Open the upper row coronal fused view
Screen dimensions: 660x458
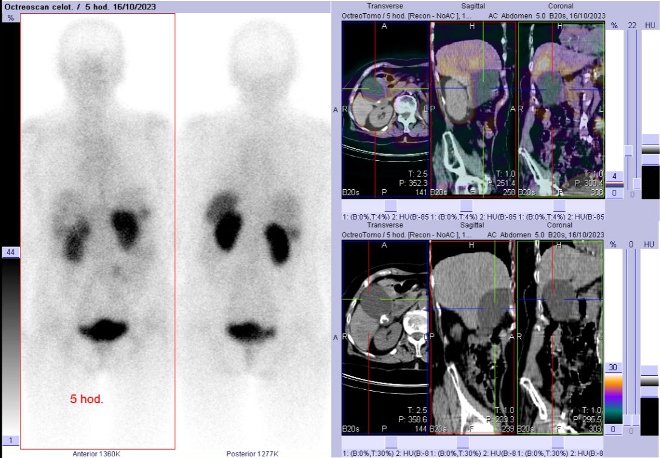tap(561, 109)
